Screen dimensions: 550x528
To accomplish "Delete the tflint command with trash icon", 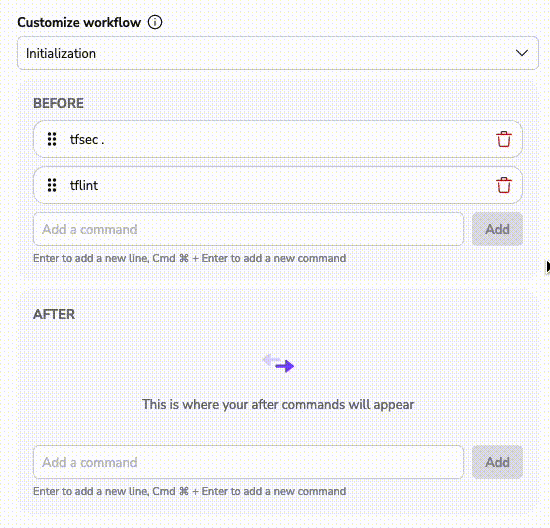I will click(x=504, y=185).
